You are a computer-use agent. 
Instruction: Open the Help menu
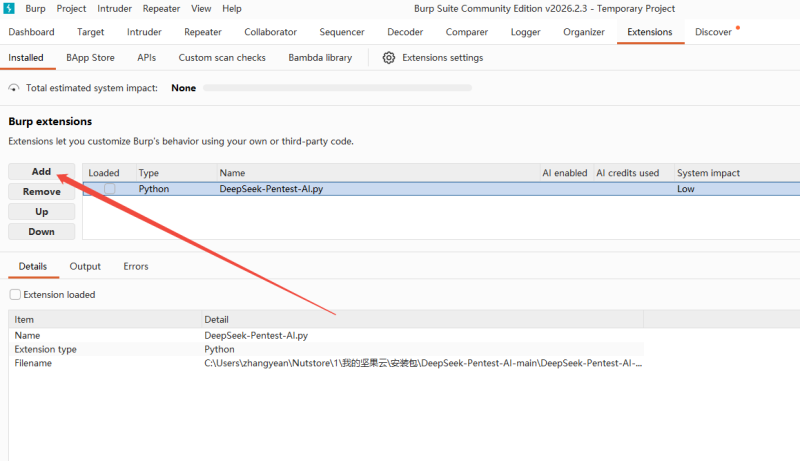click(232, 8)
